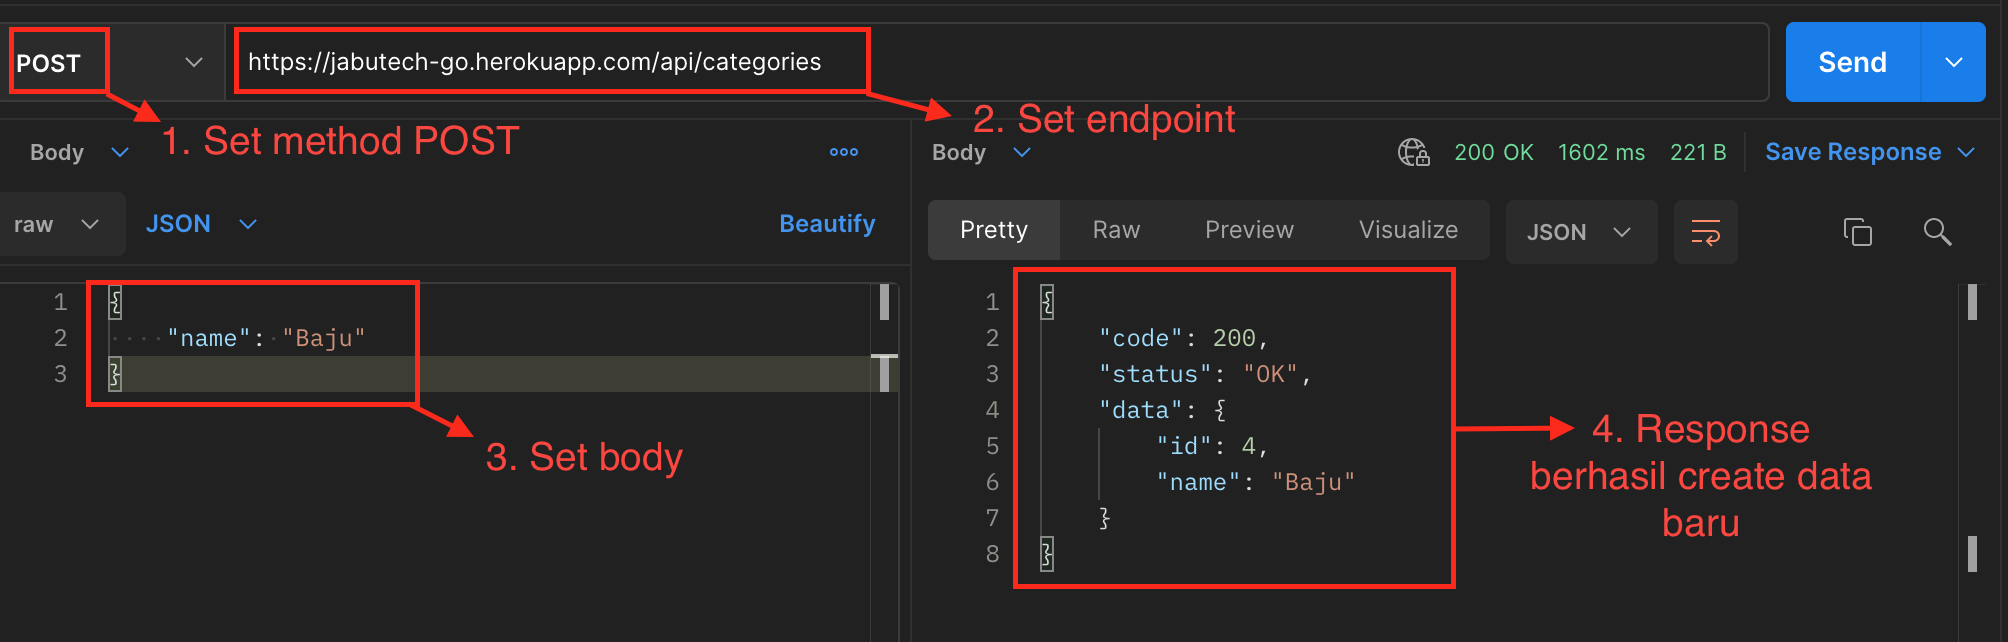
Task: Search within the response body
Action: click(x=1937, y=232)
